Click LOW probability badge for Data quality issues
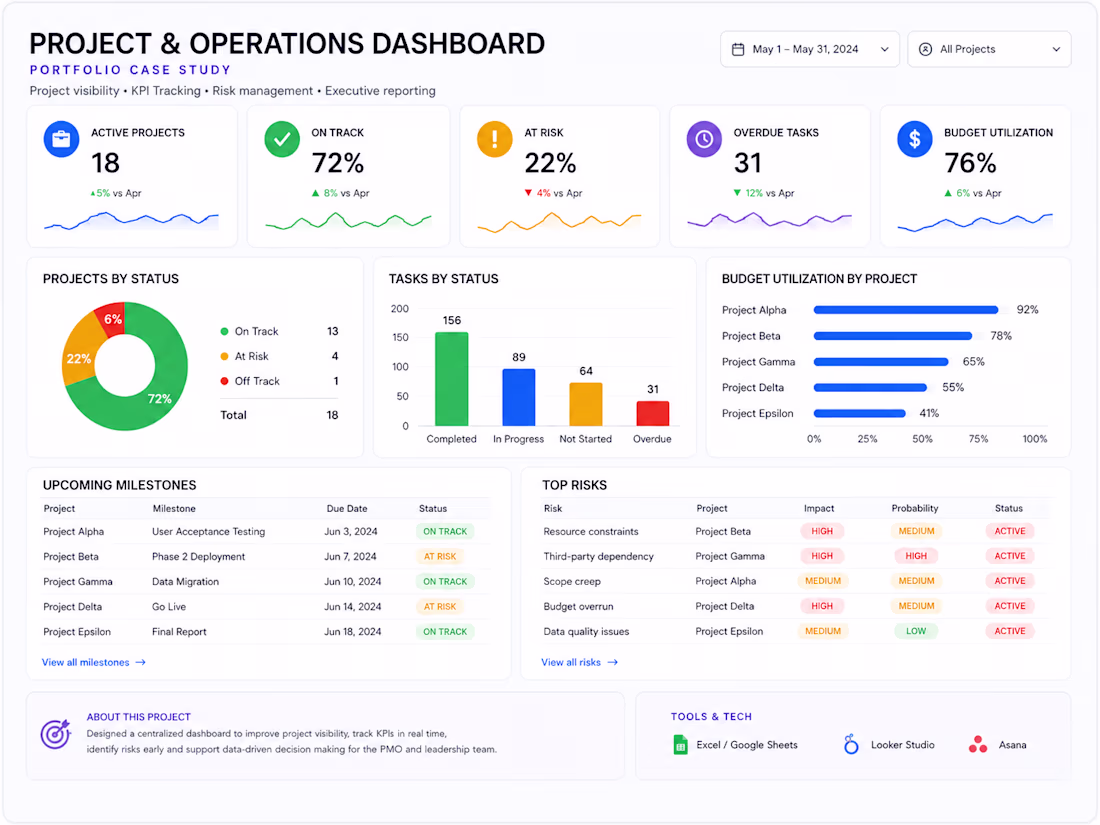 coord(916,631)
